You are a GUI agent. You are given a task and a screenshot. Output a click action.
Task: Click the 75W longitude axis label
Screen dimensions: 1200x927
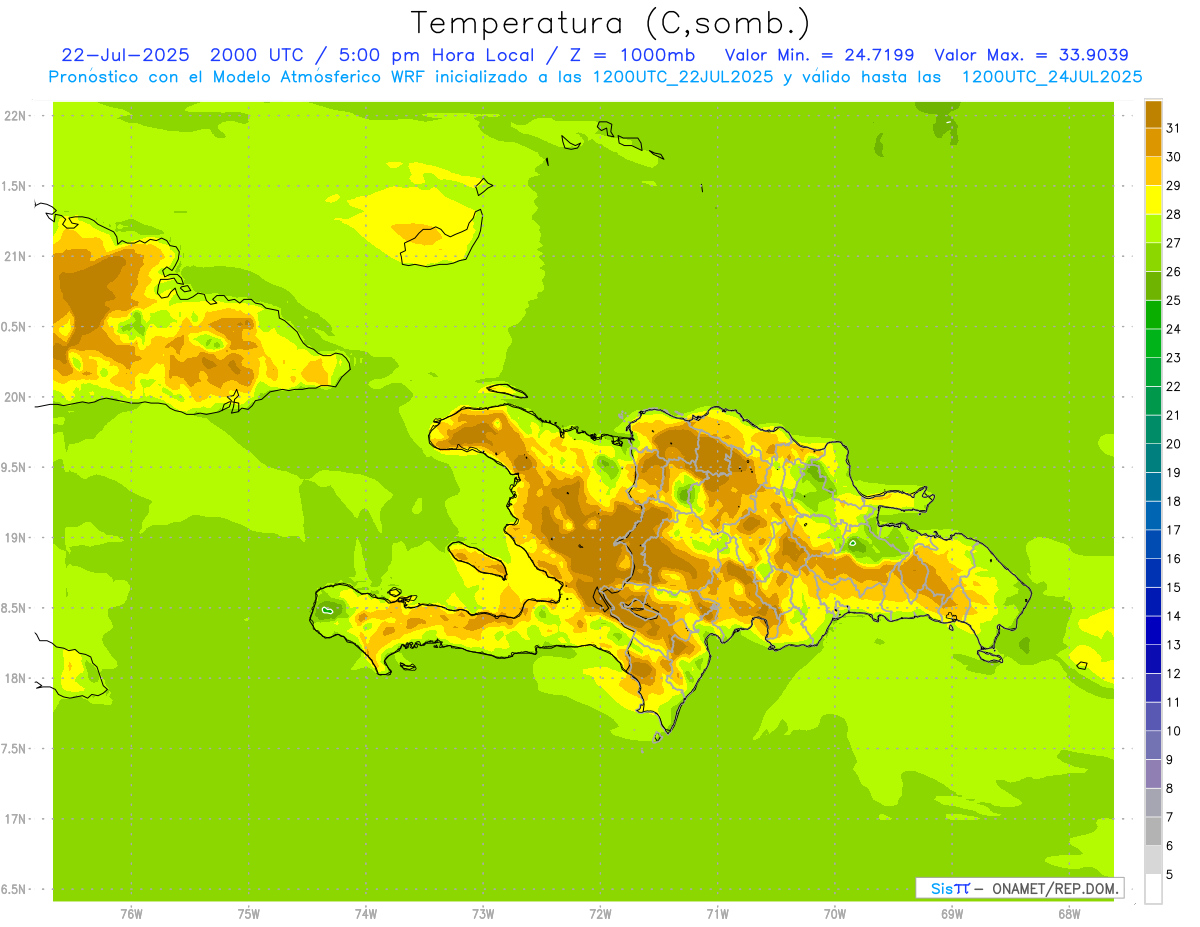(x=249, y=914)
